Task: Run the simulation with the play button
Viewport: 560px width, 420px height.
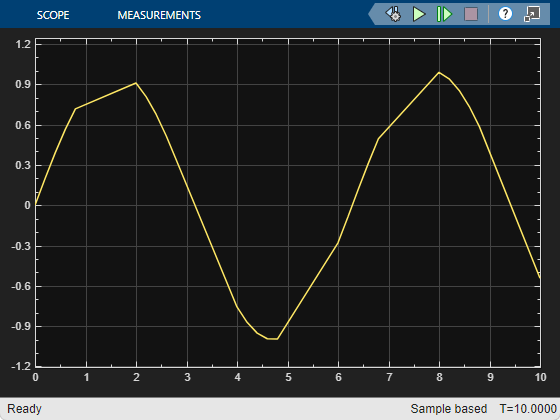Action: point(419,14)
